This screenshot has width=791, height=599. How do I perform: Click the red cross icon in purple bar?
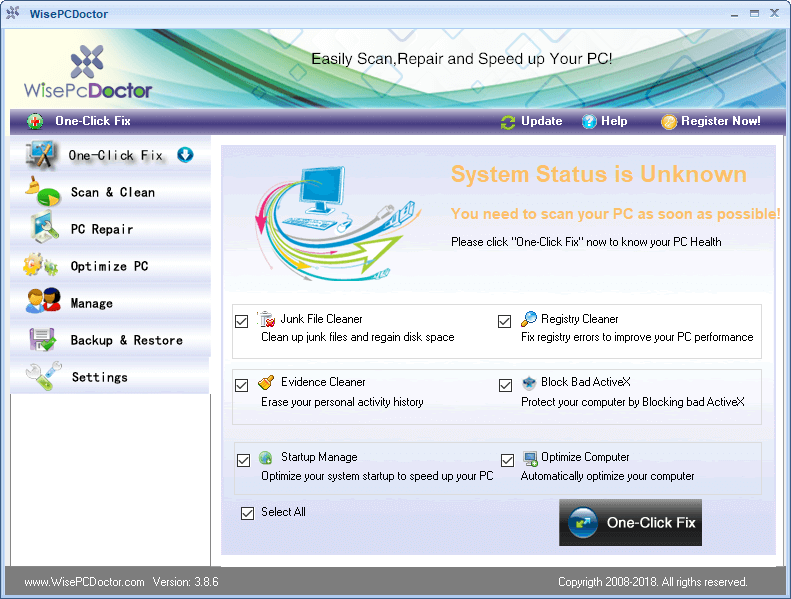(35, 121)
